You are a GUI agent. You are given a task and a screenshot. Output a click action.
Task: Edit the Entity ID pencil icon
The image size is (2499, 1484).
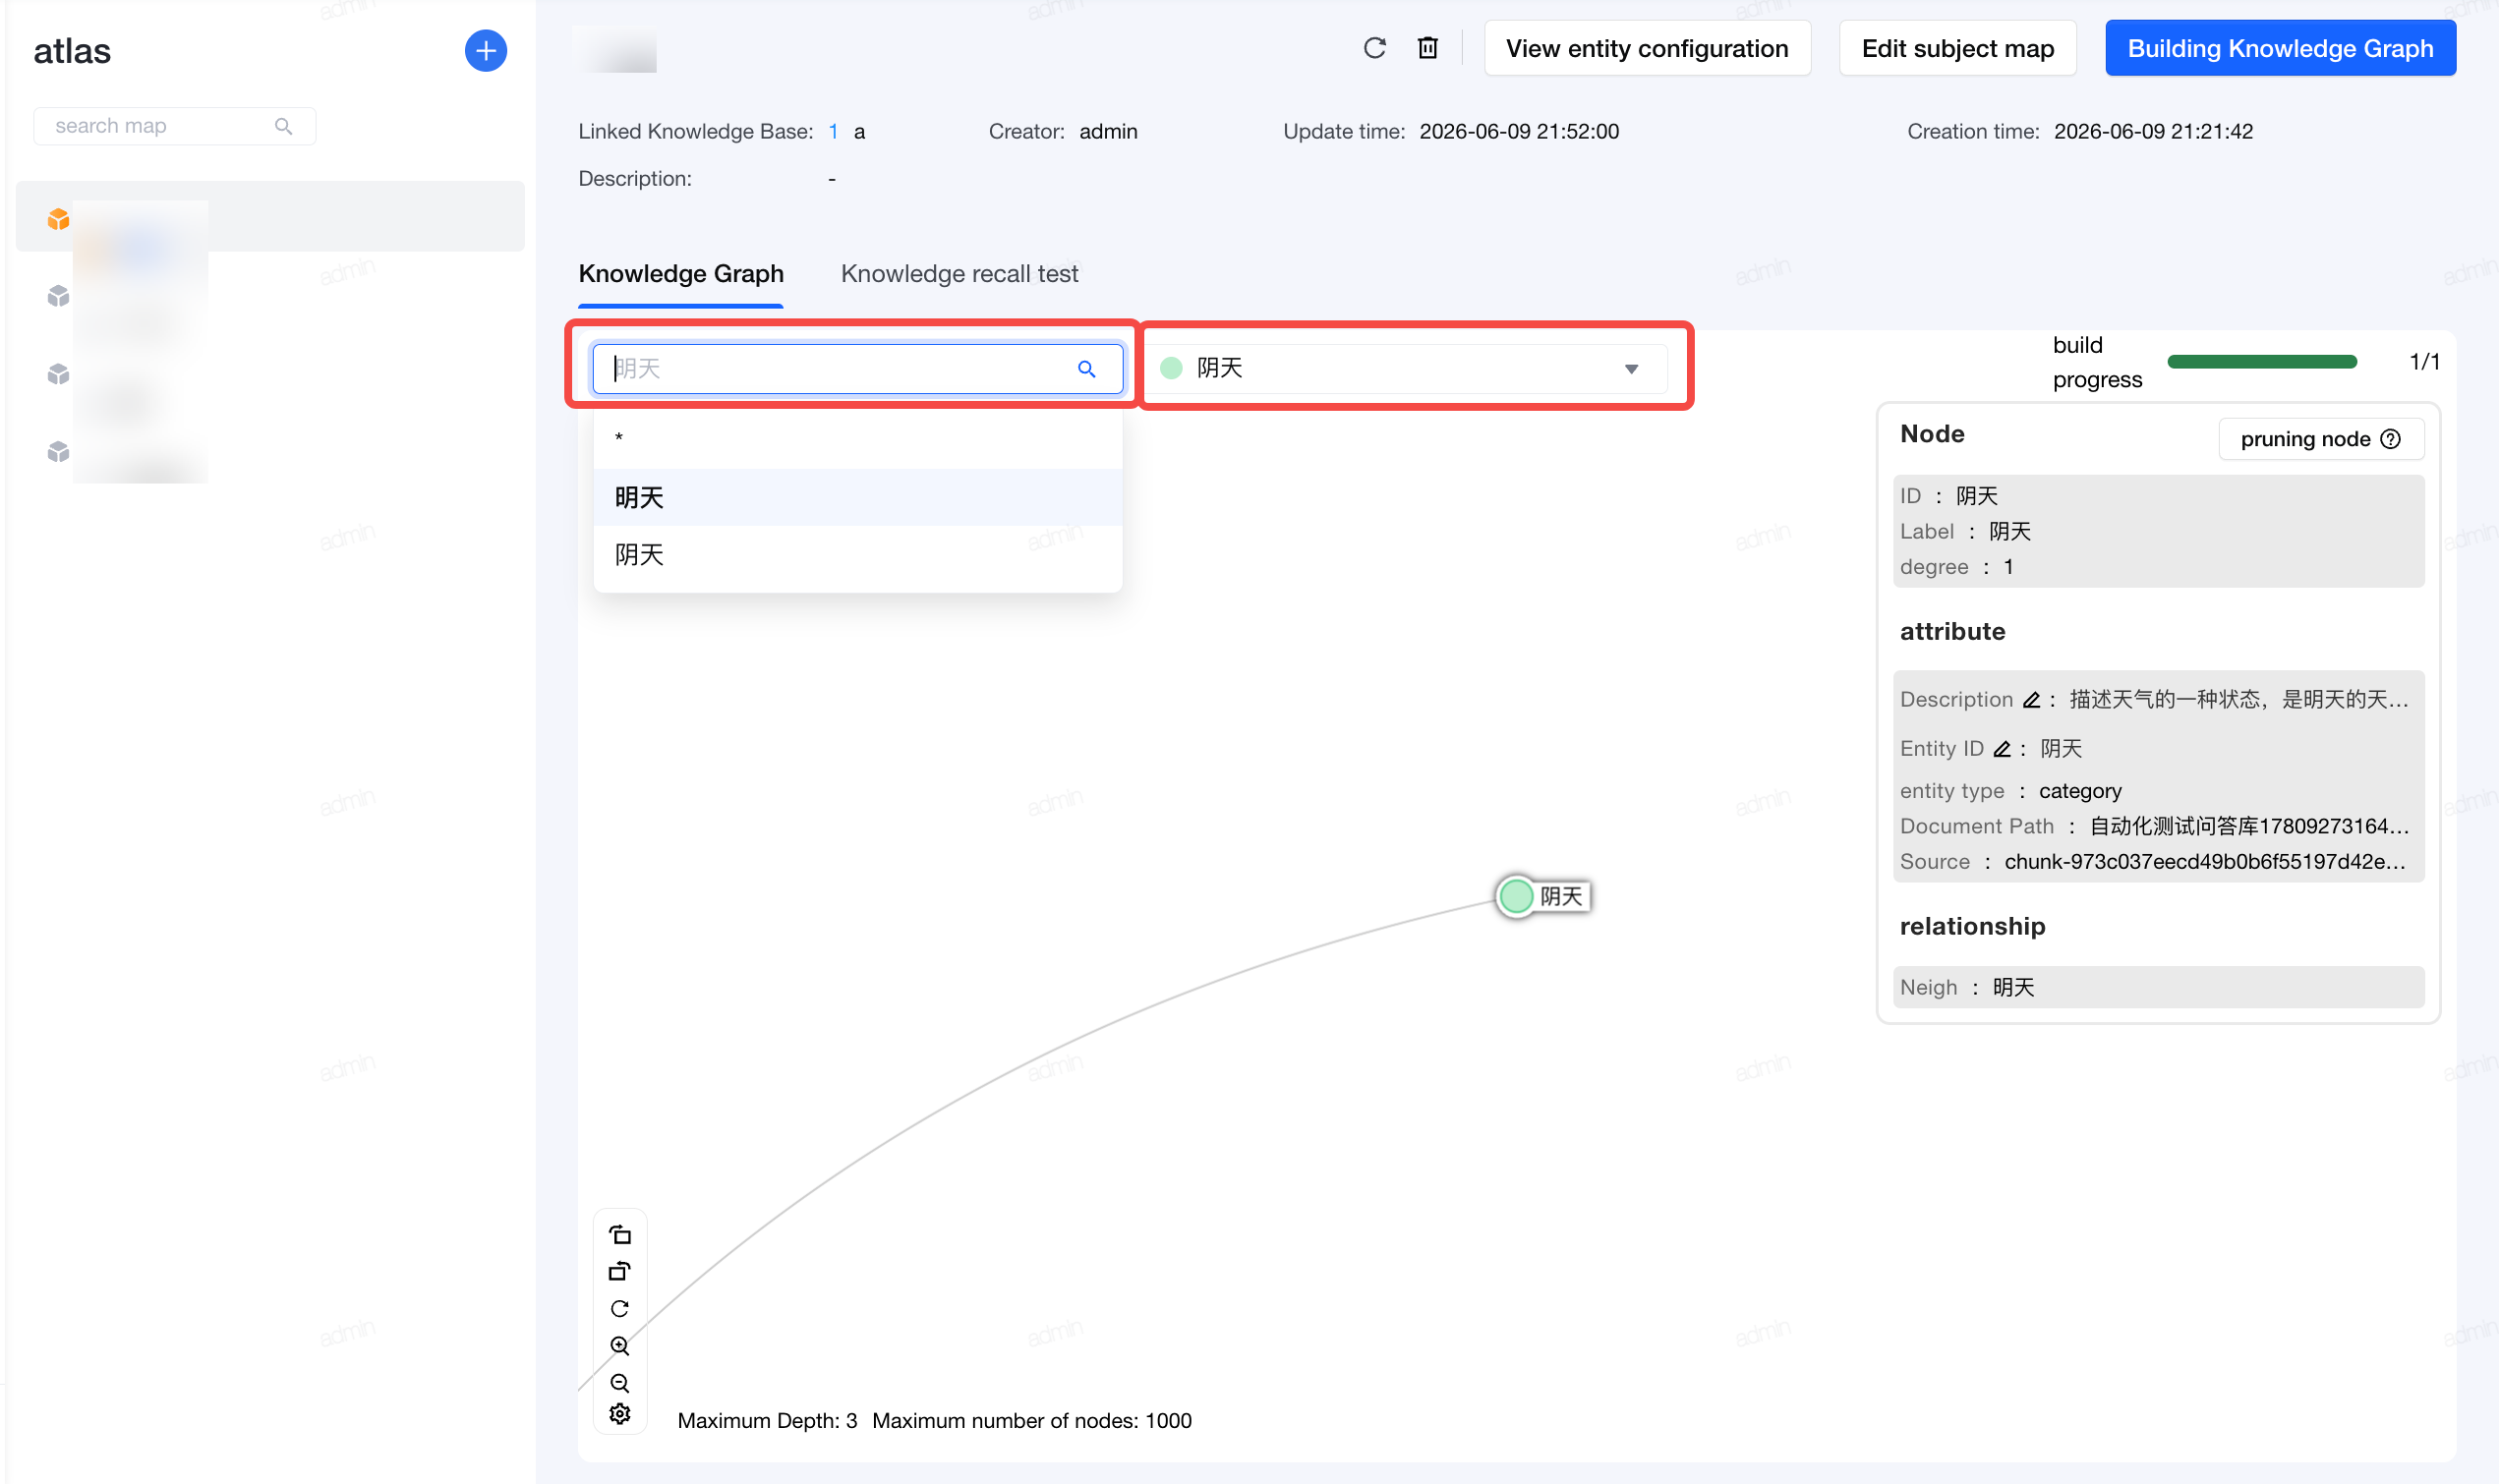click(2001, 749)
